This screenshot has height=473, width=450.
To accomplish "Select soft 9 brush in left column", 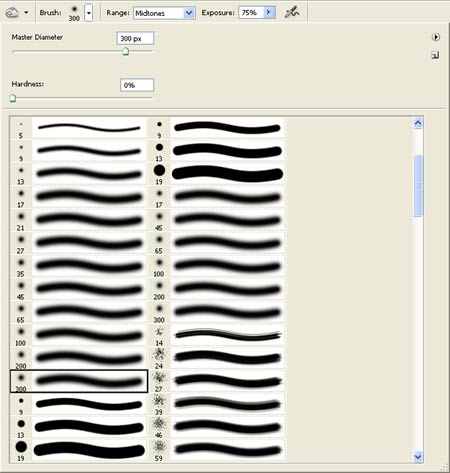I will (x=79, y=151).
